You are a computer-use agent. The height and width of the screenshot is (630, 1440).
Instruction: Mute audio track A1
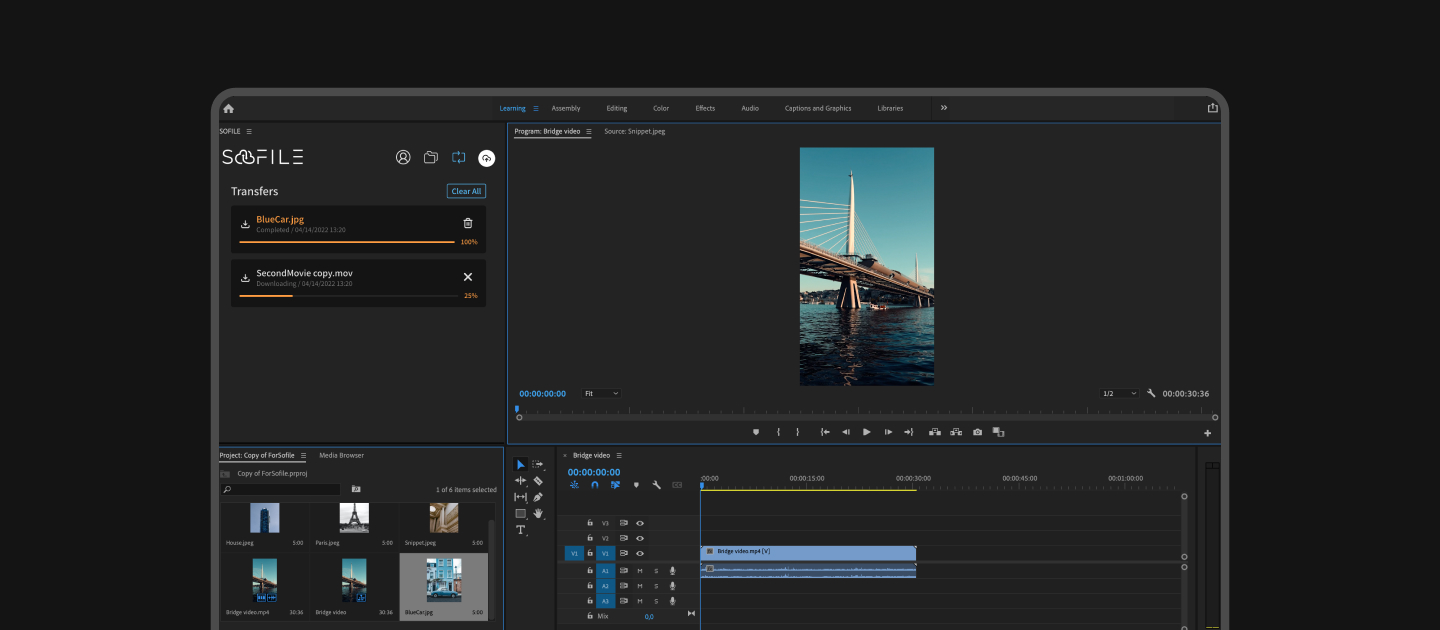point(640,570)
